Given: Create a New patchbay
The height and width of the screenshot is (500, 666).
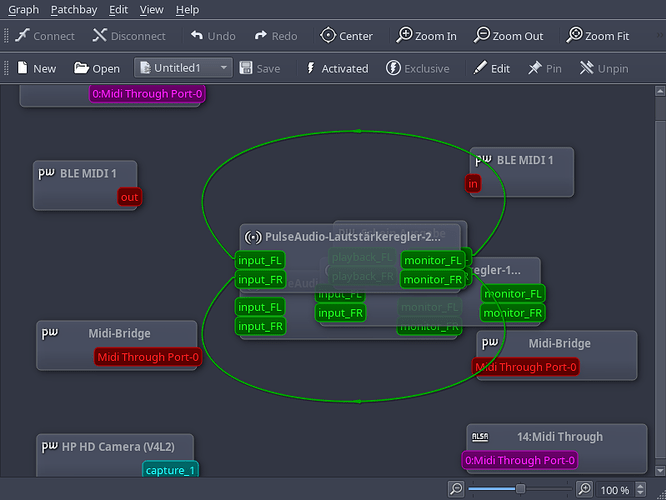Looking at the screenshot, I should pyautogui.click(x=36, y=68).
